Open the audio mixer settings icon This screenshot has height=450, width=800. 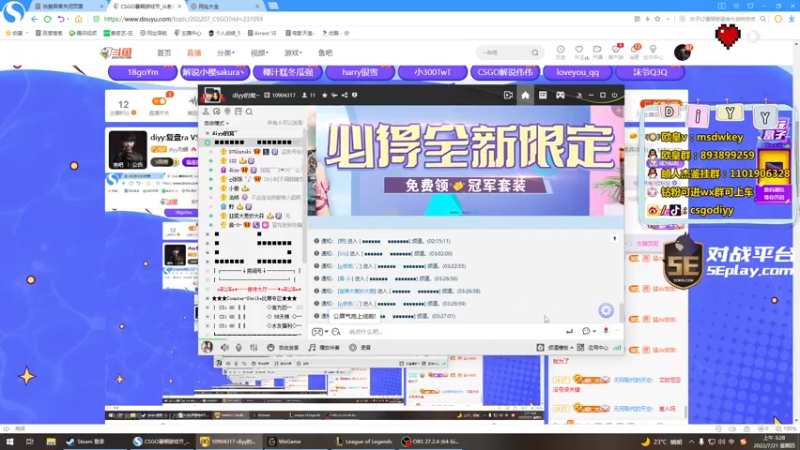click(254, 347)
